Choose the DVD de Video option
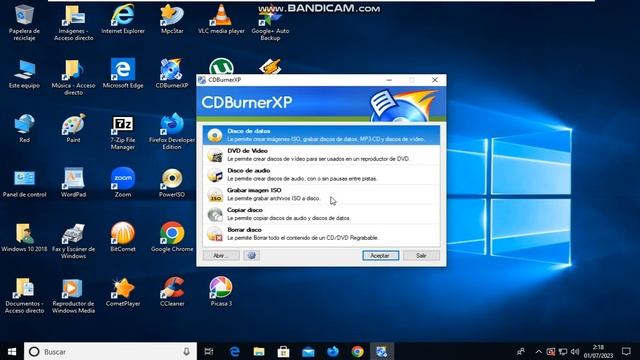 pyautogui.click(x=321, y=155)
